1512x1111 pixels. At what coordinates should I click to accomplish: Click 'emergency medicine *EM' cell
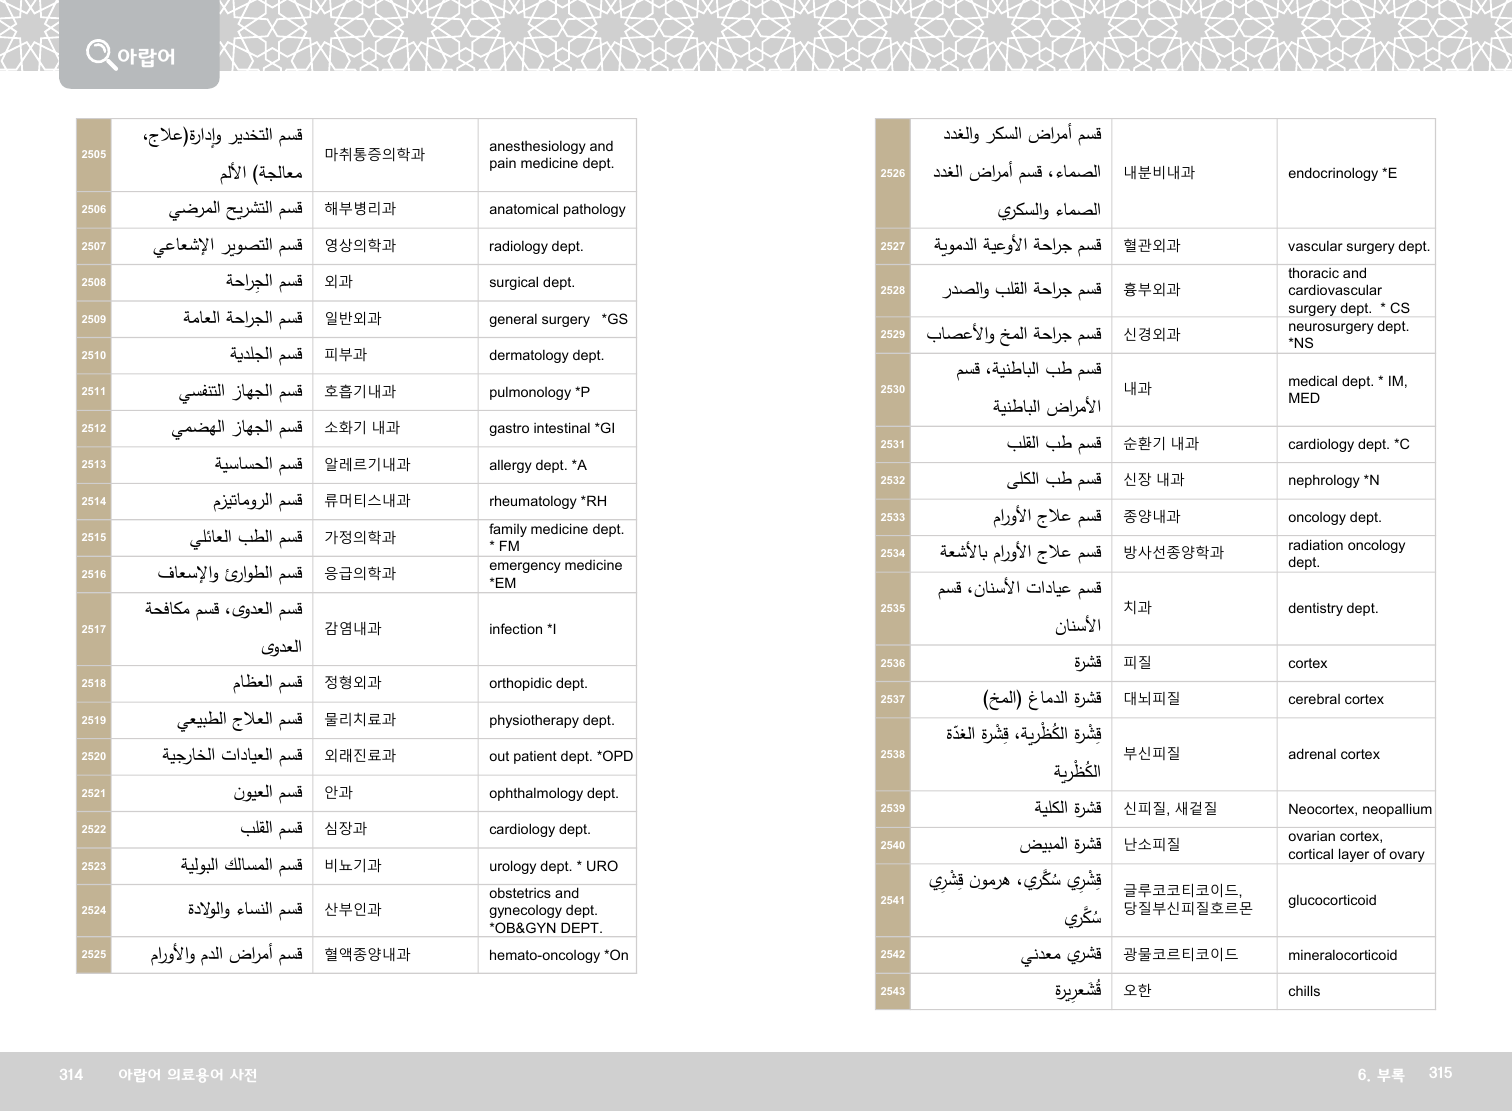pyautogui.click(x=555, y=574)
